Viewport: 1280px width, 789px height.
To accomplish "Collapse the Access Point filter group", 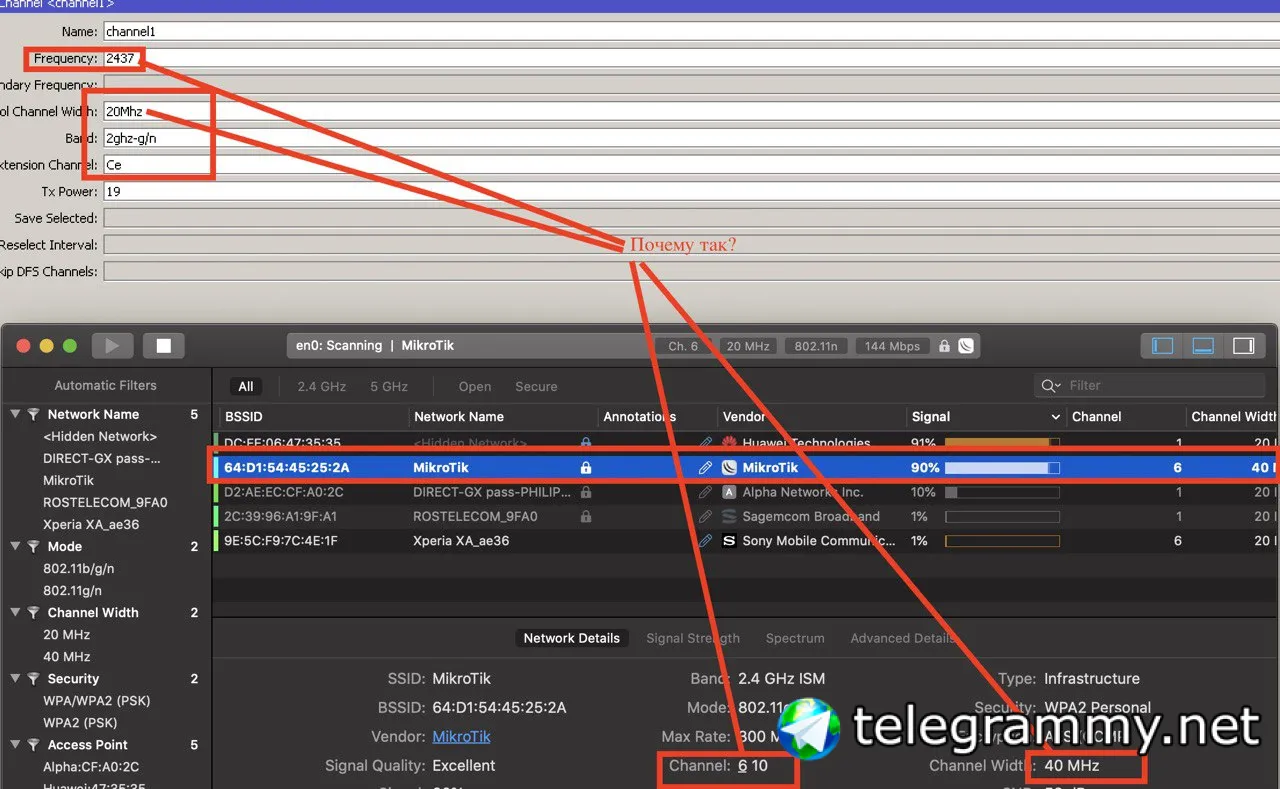I will click(x=15, y=744).
